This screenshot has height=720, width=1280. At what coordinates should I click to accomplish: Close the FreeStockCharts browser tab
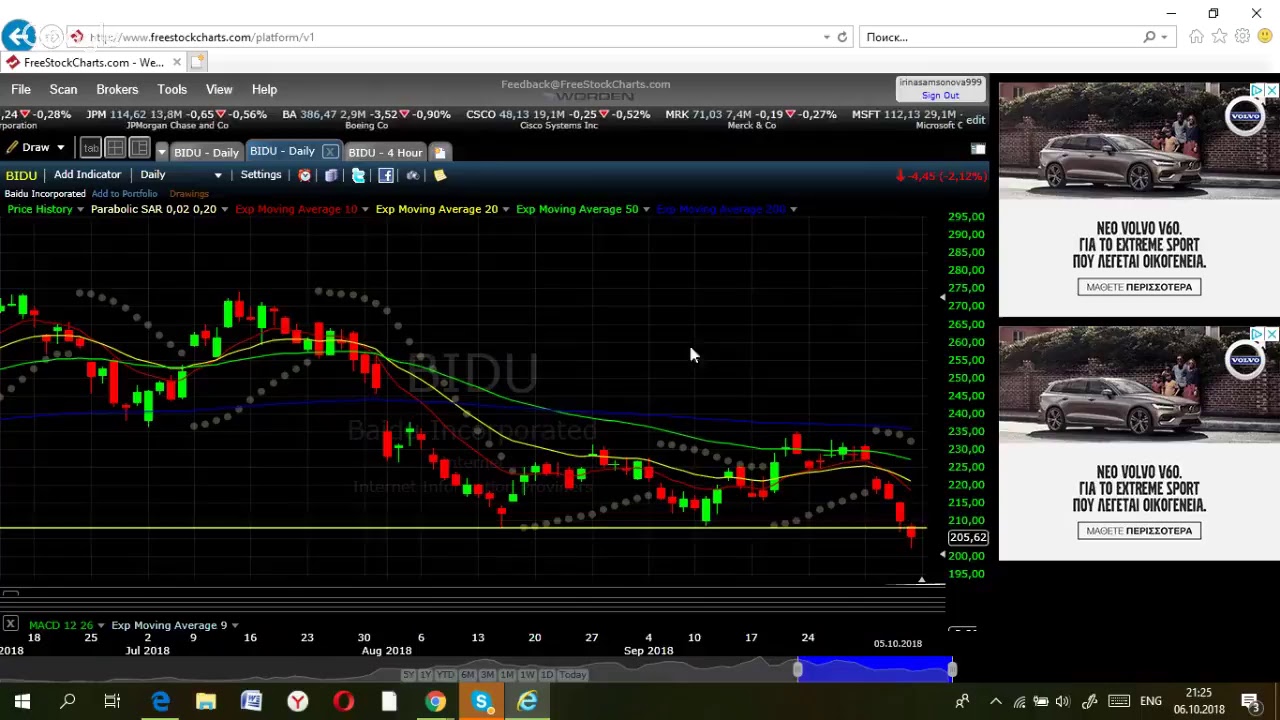[x=177, y=62]
